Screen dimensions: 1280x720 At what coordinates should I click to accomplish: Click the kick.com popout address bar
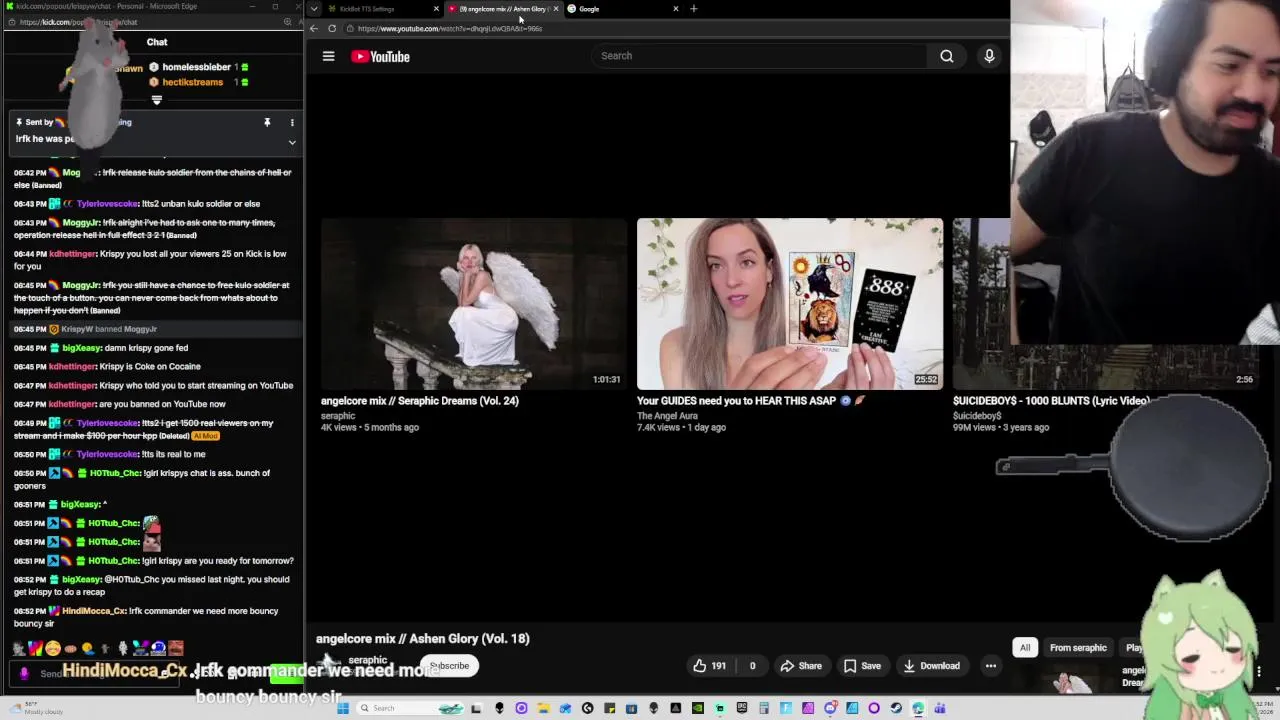[140, 22]
